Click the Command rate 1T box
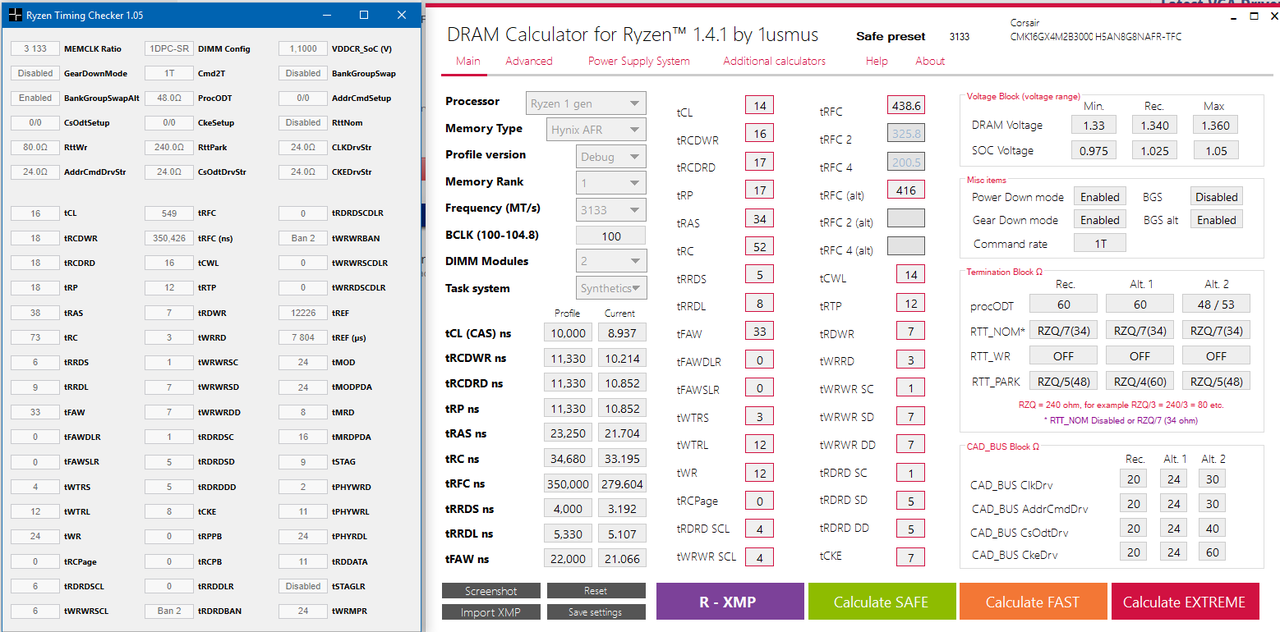This screenshot has height=632, width=1280. pos(1100,243)
